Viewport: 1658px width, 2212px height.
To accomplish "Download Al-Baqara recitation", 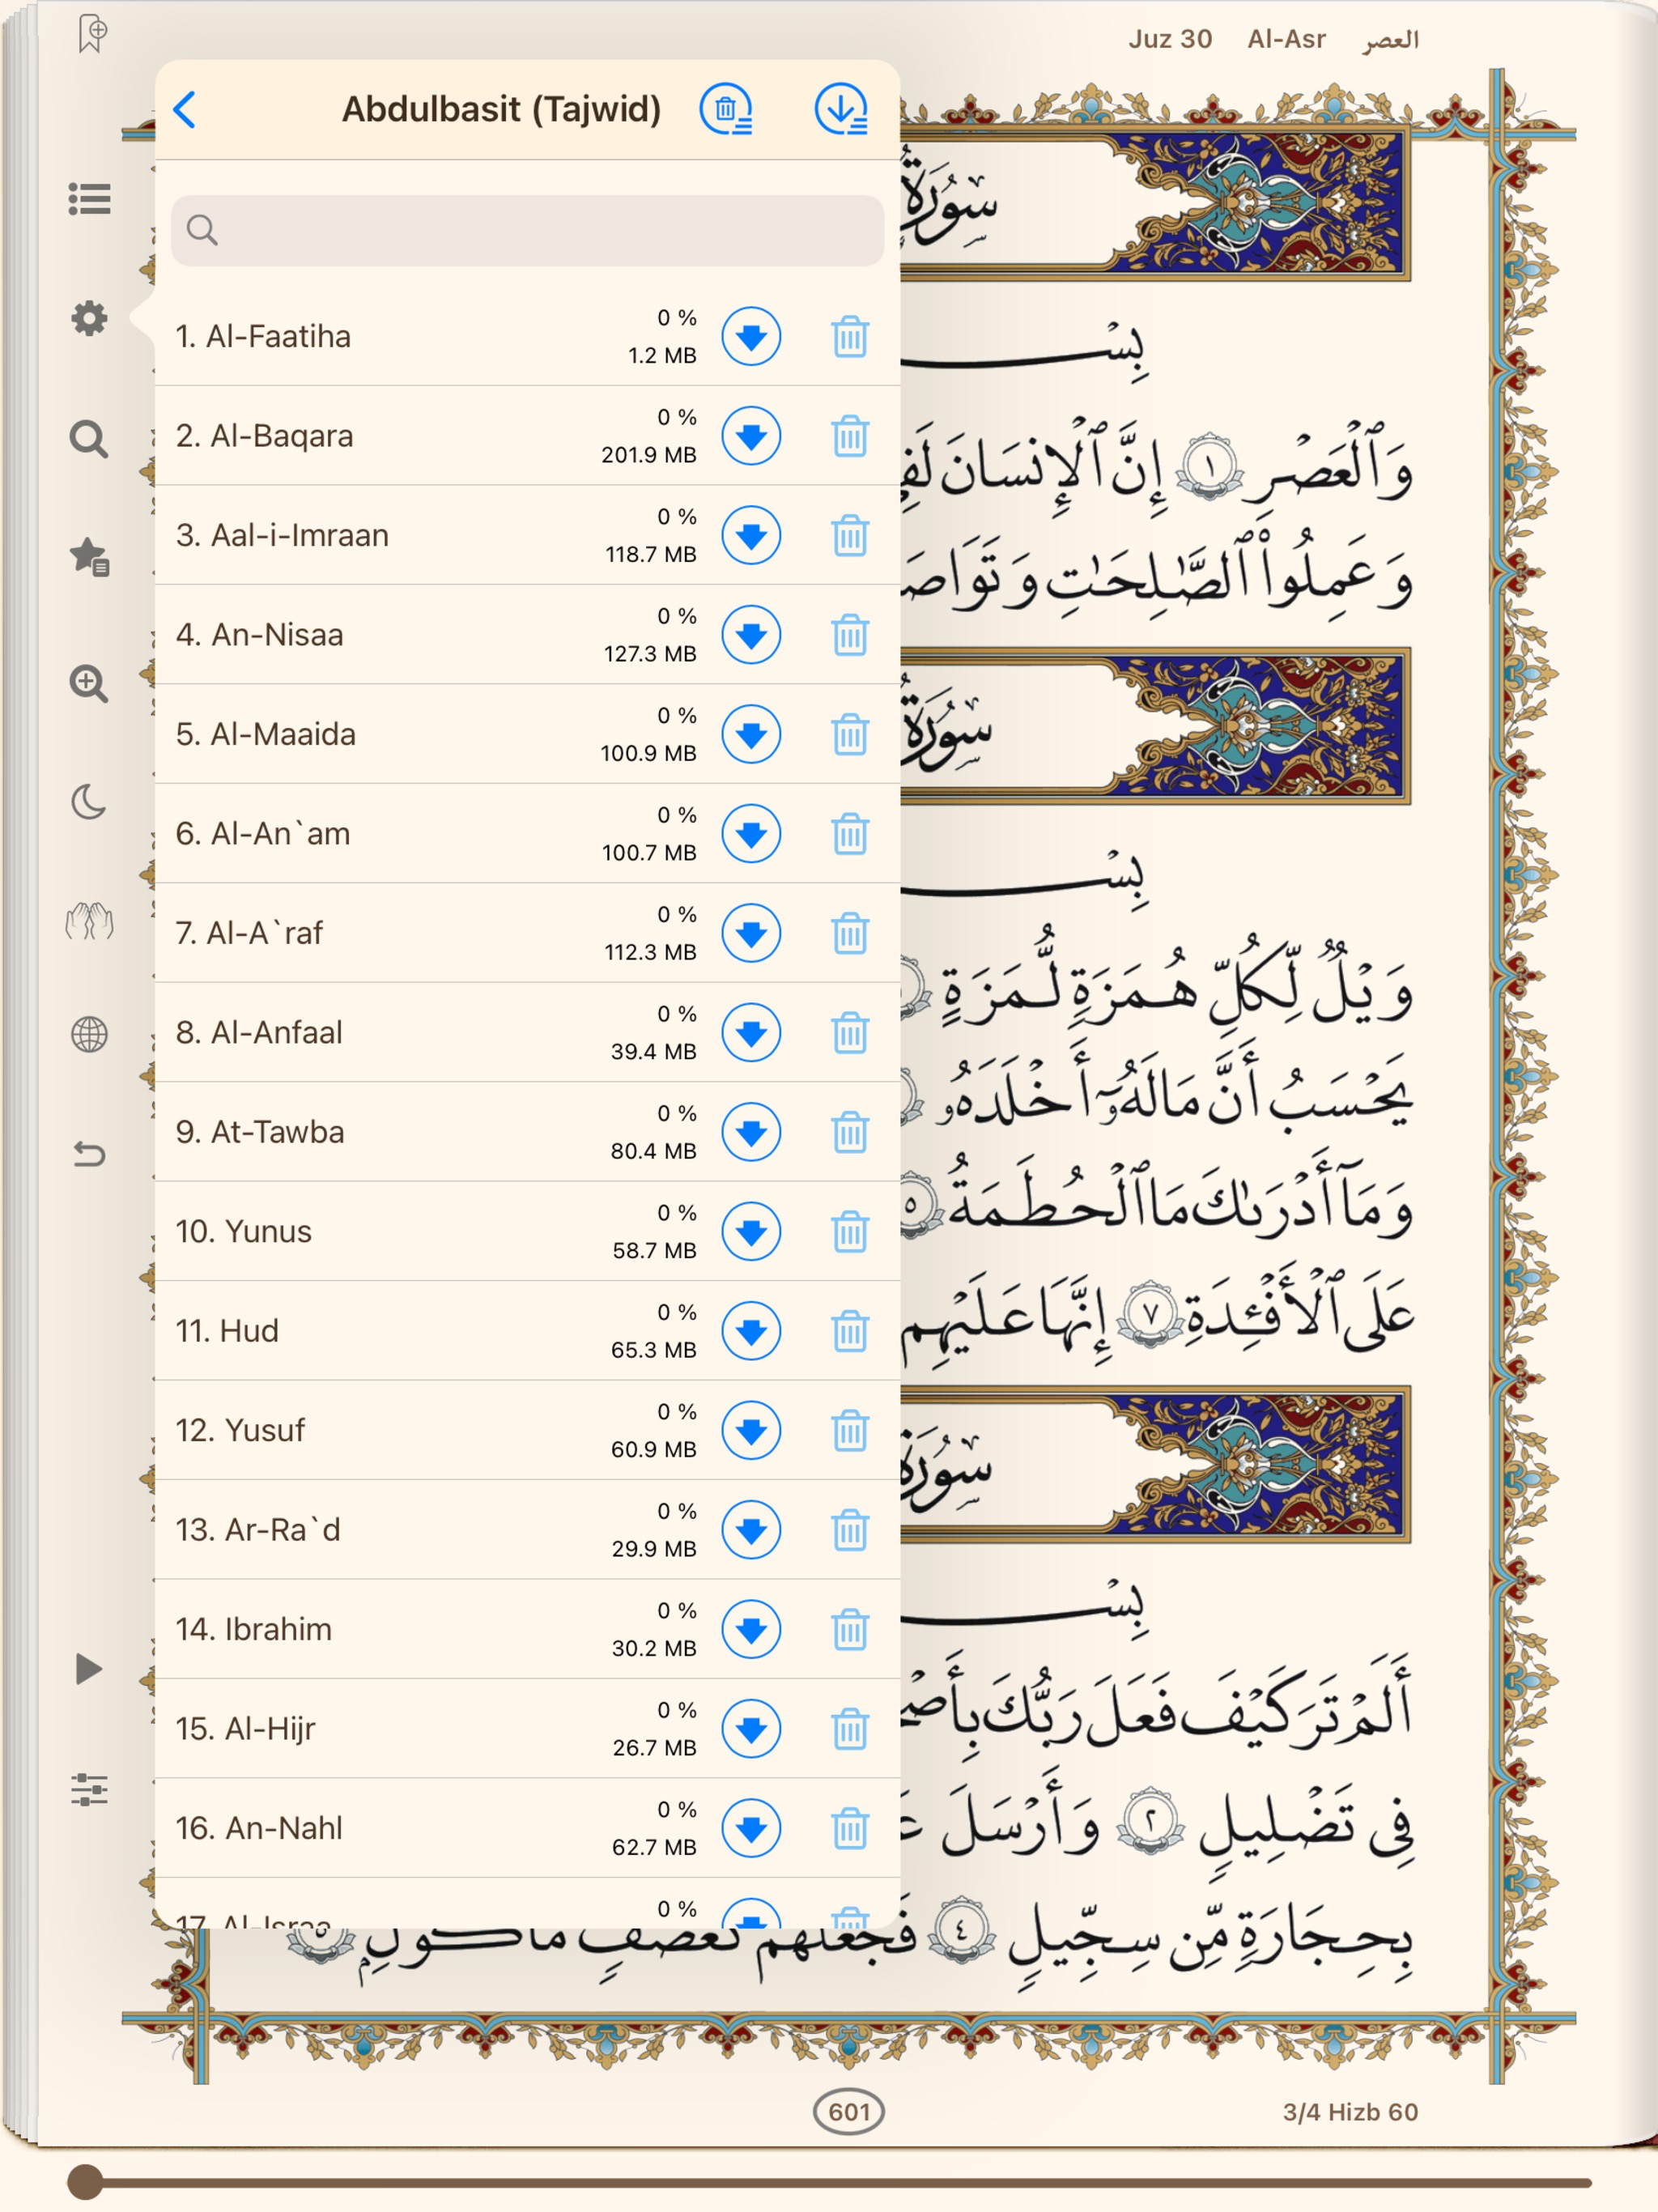I will pyautogui.click(x=751, y=436).
